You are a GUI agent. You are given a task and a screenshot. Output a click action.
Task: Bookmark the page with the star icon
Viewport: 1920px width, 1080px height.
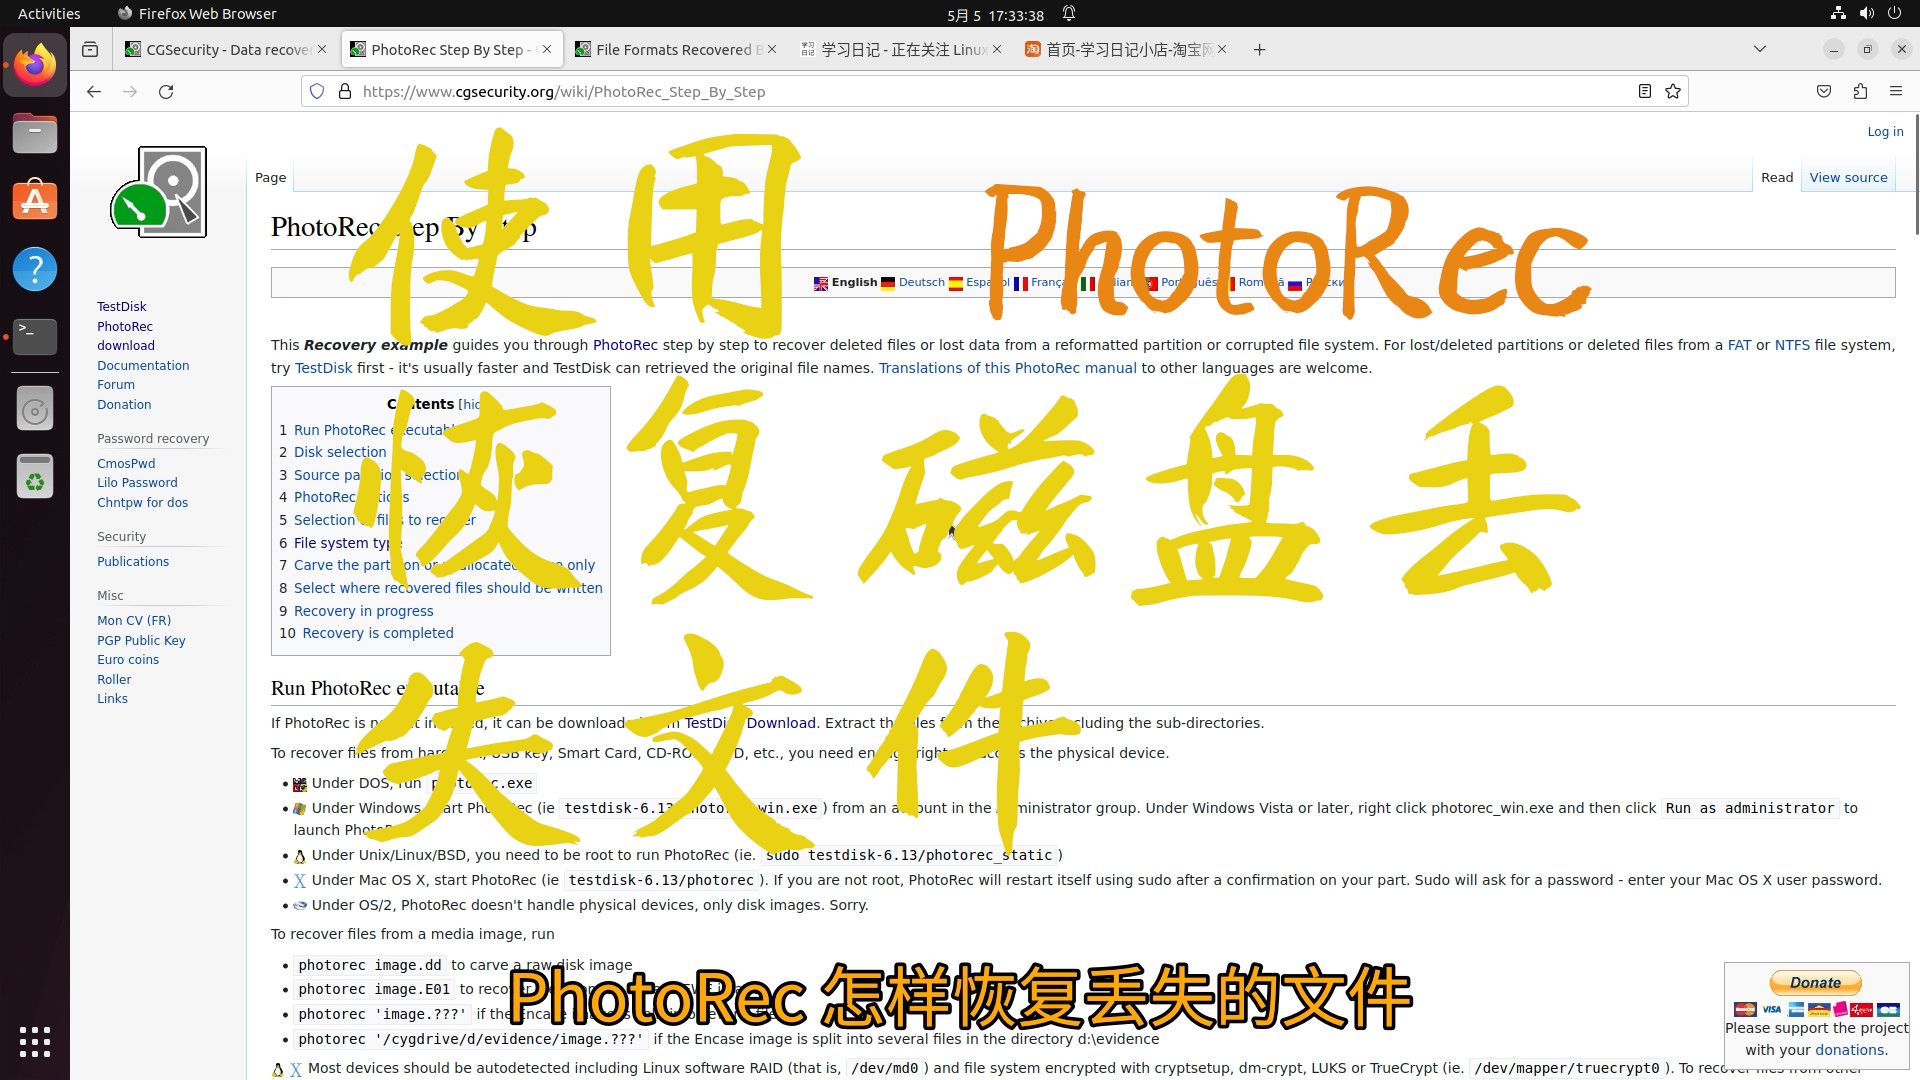tap(1673, 91)
